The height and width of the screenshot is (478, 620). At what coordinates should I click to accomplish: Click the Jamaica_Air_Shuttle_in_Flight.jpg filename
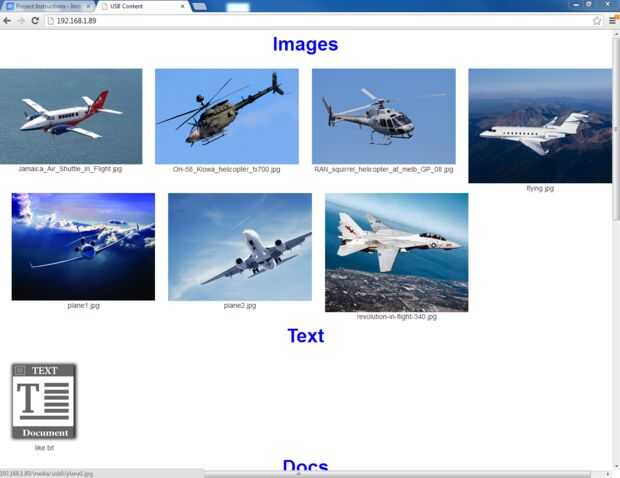(x=70, y=169)
